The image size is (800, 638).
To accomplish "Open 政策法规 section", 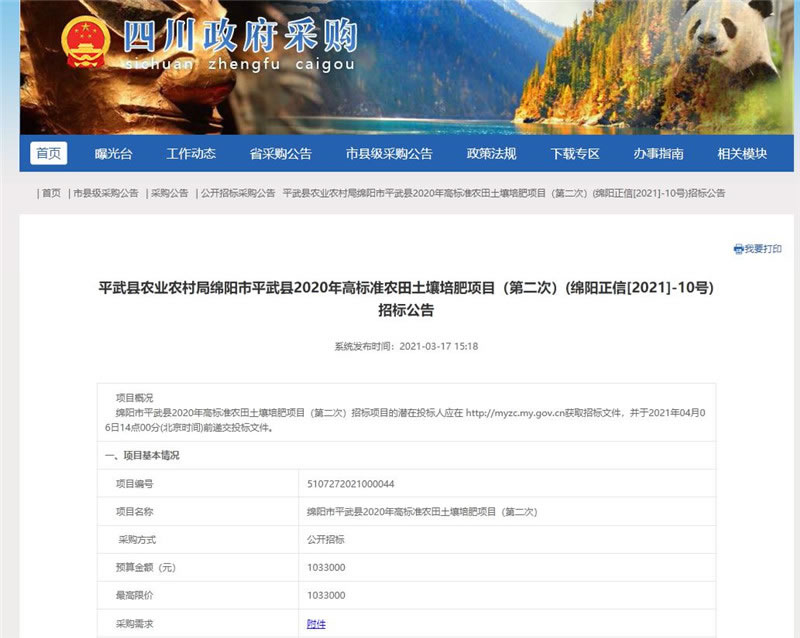I will (x=491, y=154).
